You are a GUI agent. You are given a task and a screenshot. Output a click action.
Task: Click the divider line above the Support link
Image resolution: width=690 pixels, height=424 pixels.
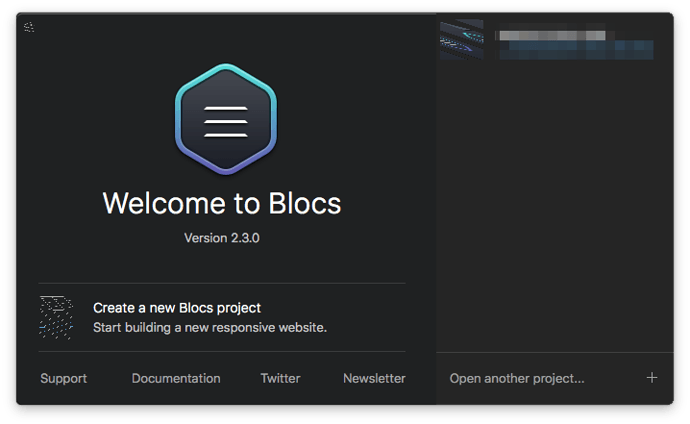pos(222,351)
